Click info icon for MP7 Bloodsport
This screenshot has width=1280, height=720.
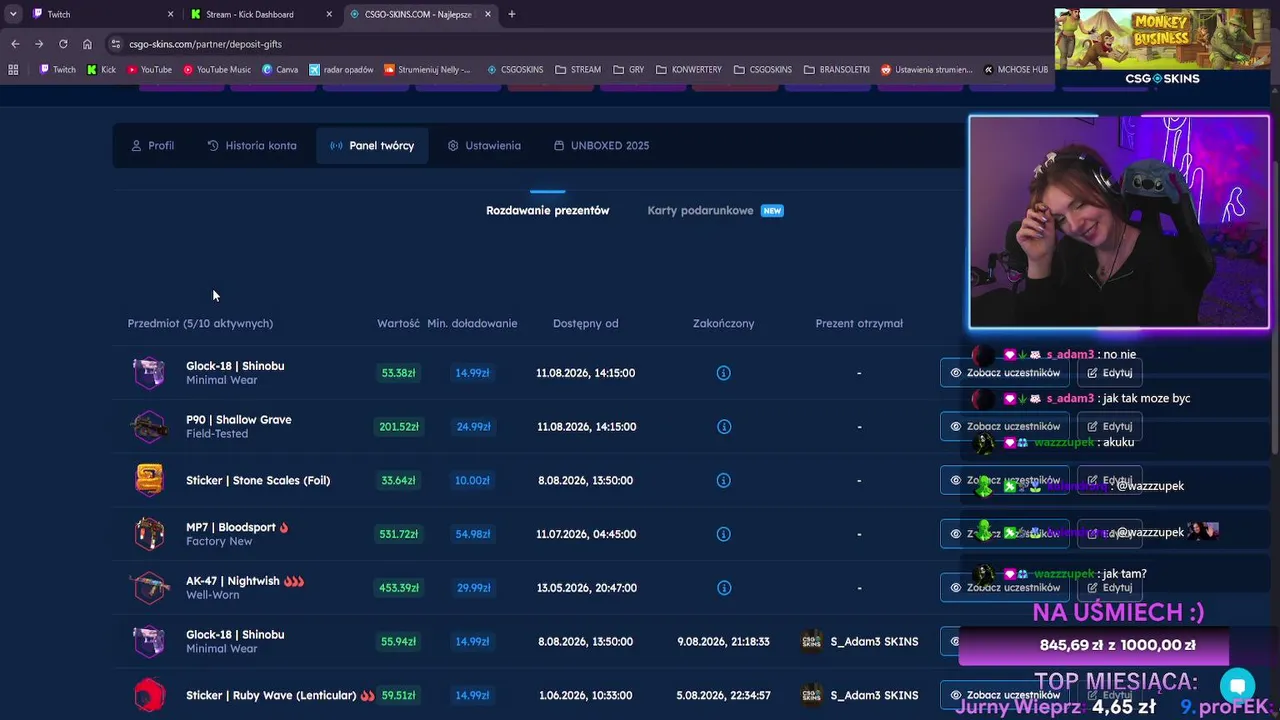724,534
